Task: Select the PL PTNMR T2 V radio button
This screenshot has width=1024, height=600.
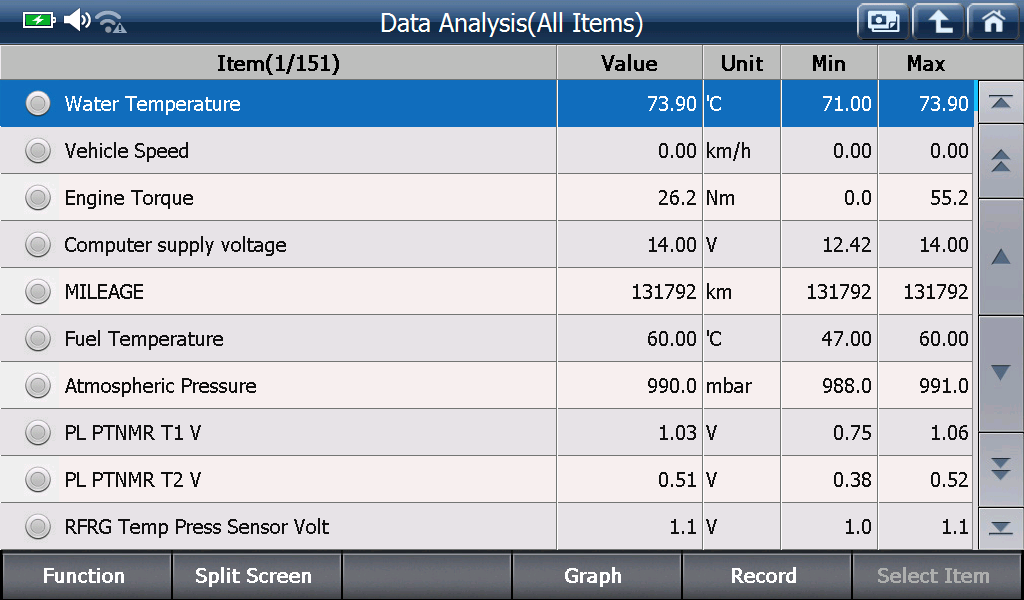Action: click(38, 479)
